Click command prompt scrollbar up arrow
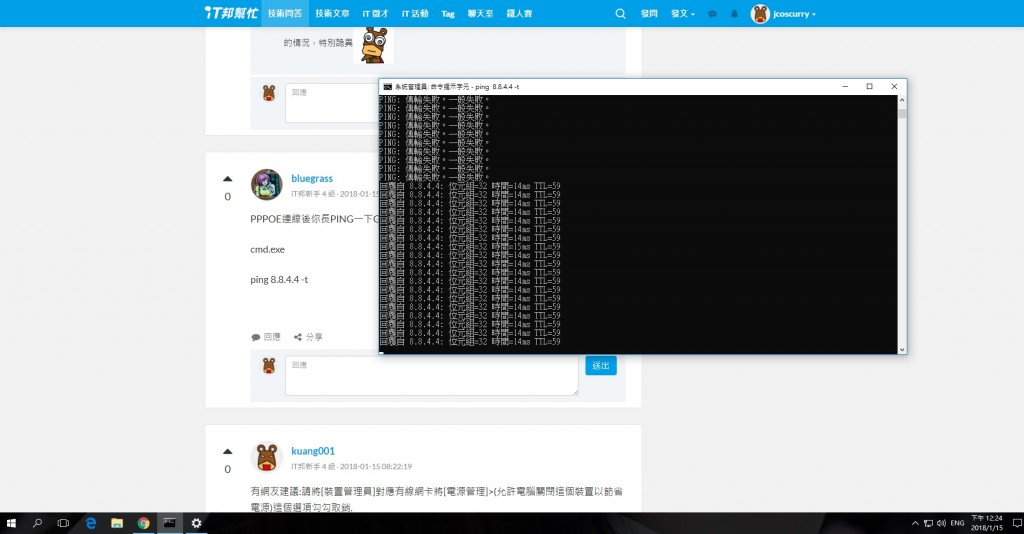Viewport: 1024px width, 534px height. (902, 100)
